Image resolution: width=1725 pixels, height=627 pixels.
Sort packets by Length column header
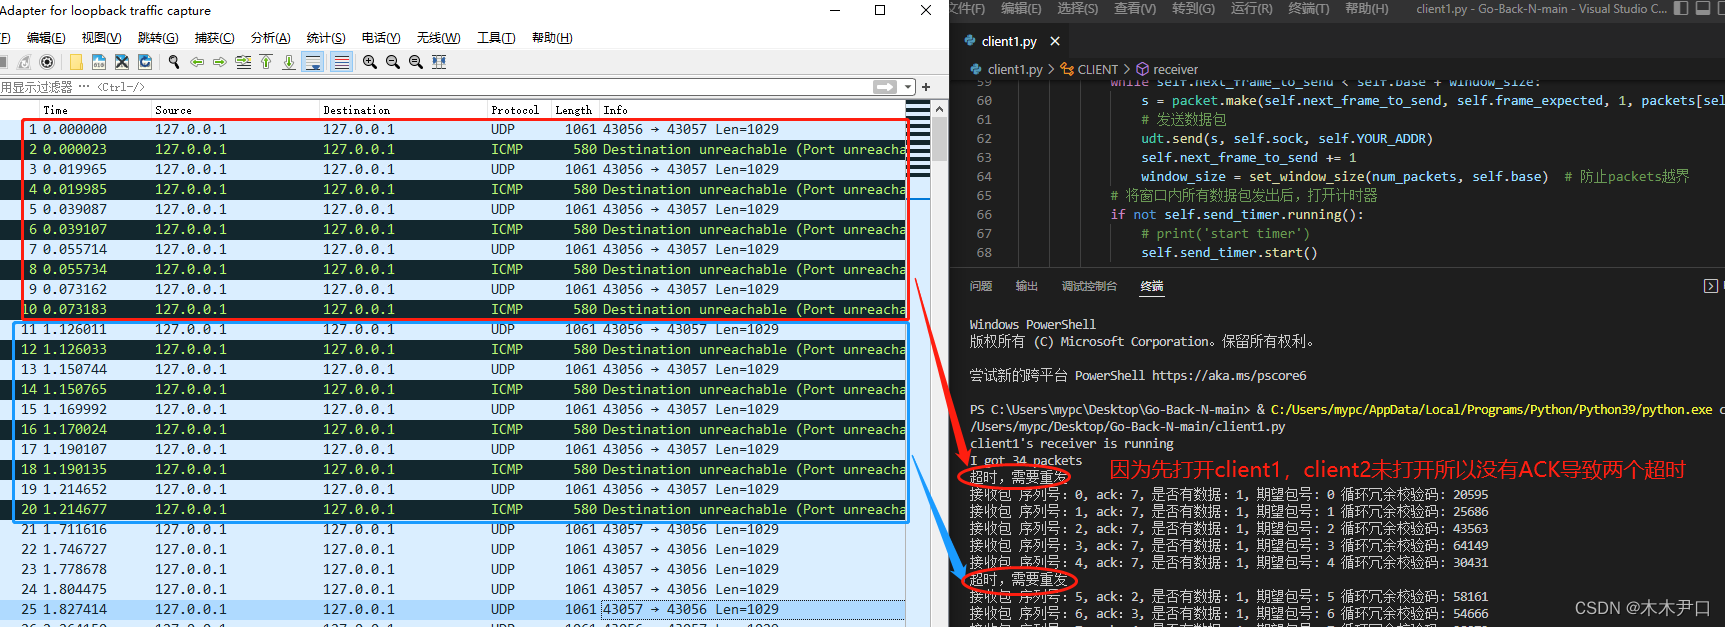click(575, 109)
